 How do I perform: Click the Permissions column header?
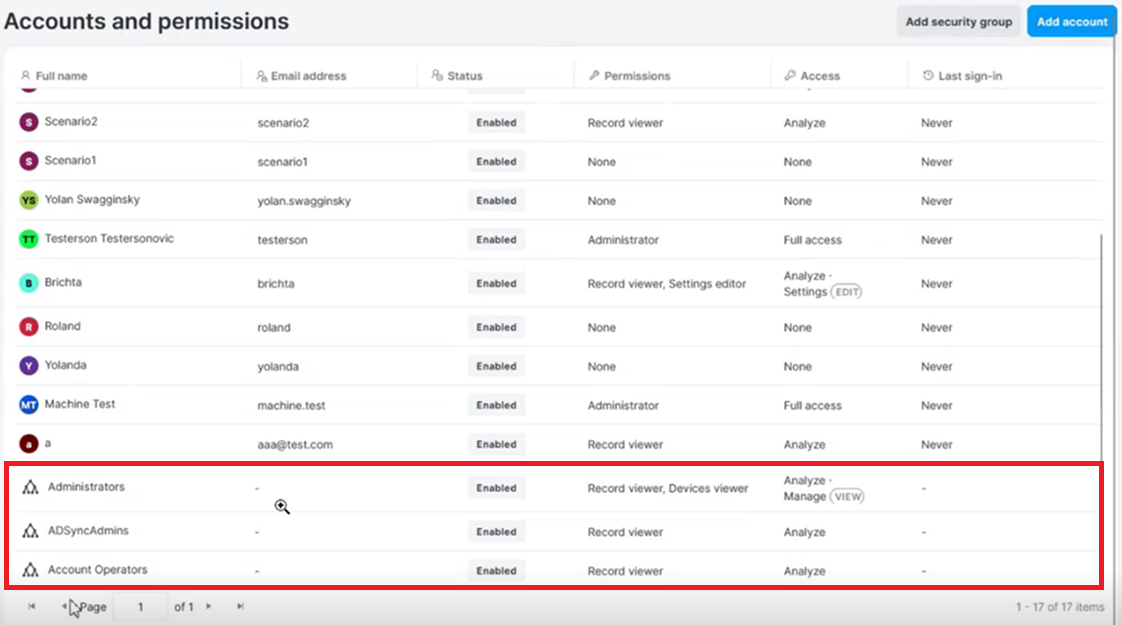click(637, 75)
